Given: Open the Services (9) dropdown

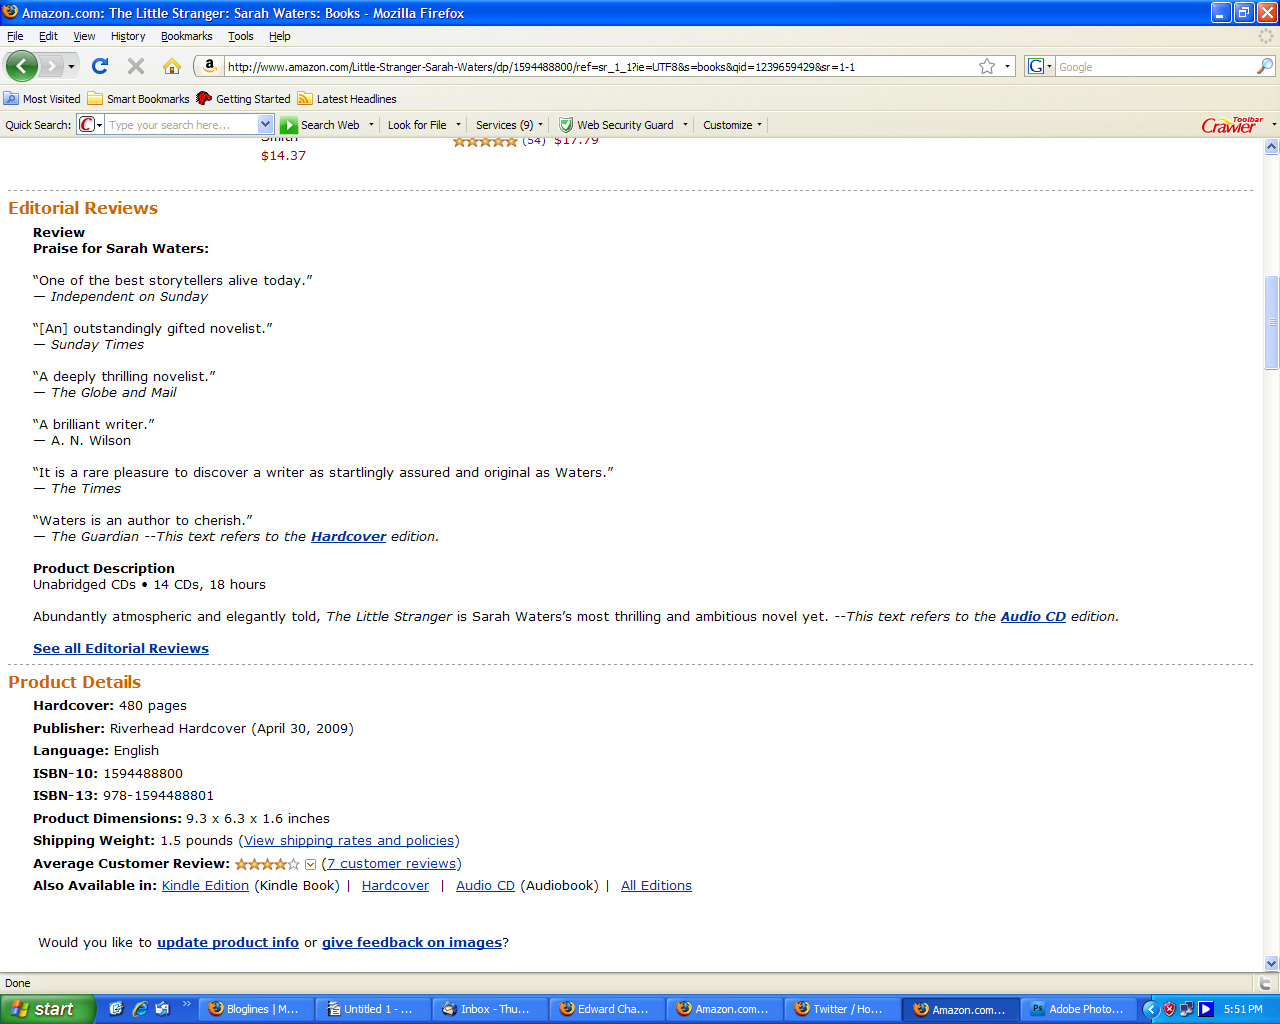Looking at the screenshot, I should tap(509, 125).
